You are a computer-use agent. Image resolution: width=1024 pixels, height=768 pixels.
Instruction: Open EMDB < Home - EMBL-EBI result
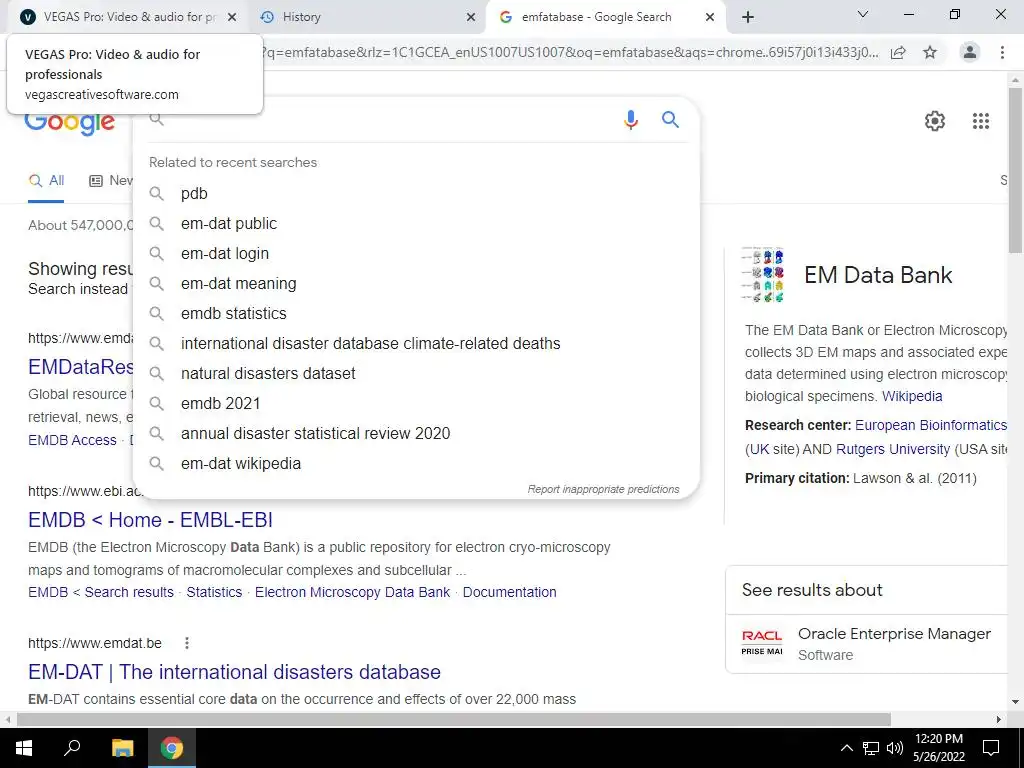coord(150,520)
